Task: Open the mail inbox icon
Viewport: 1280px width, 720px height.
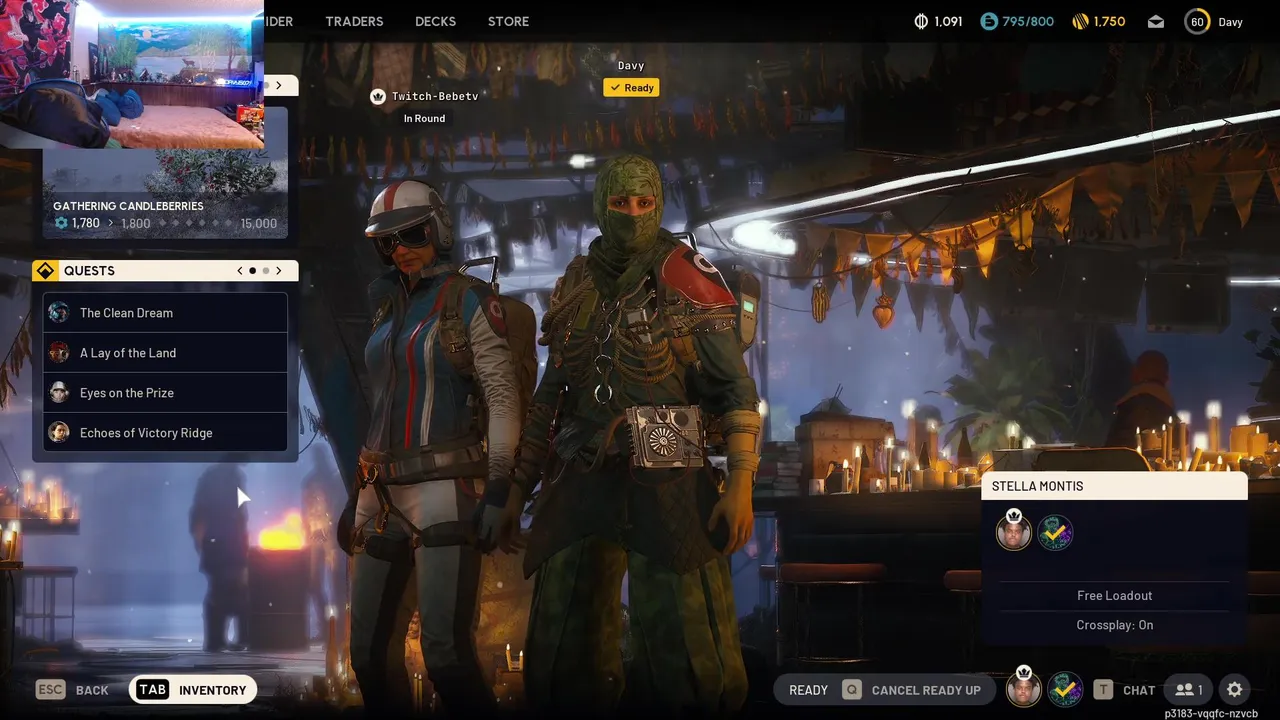Action: pos(1156,21)
